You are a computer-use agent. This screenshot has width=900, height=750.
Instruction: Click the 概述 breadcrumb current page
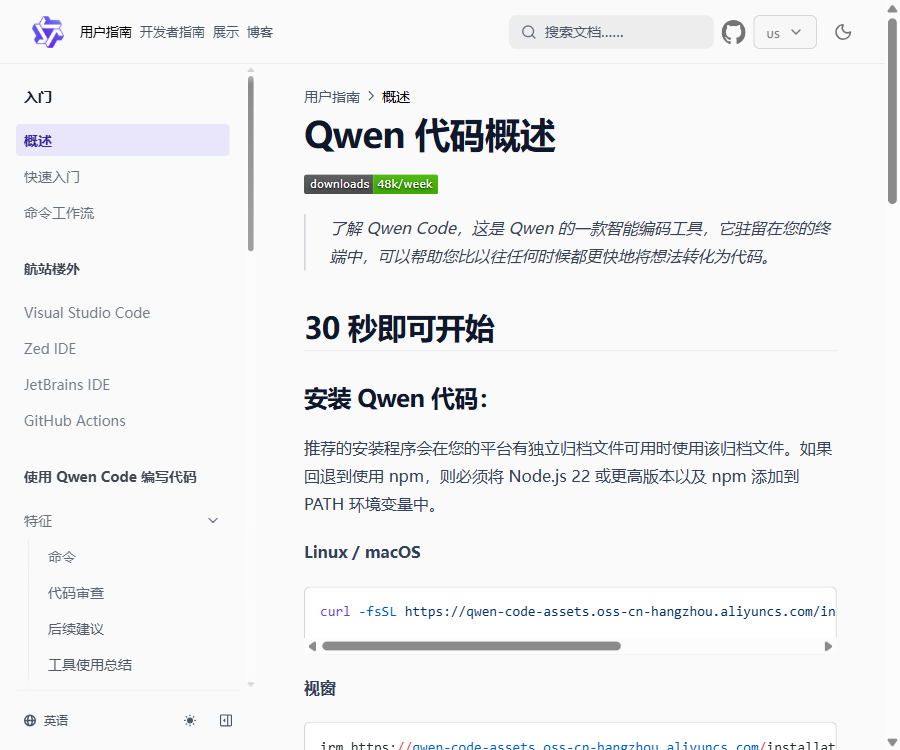coord(396,97)
